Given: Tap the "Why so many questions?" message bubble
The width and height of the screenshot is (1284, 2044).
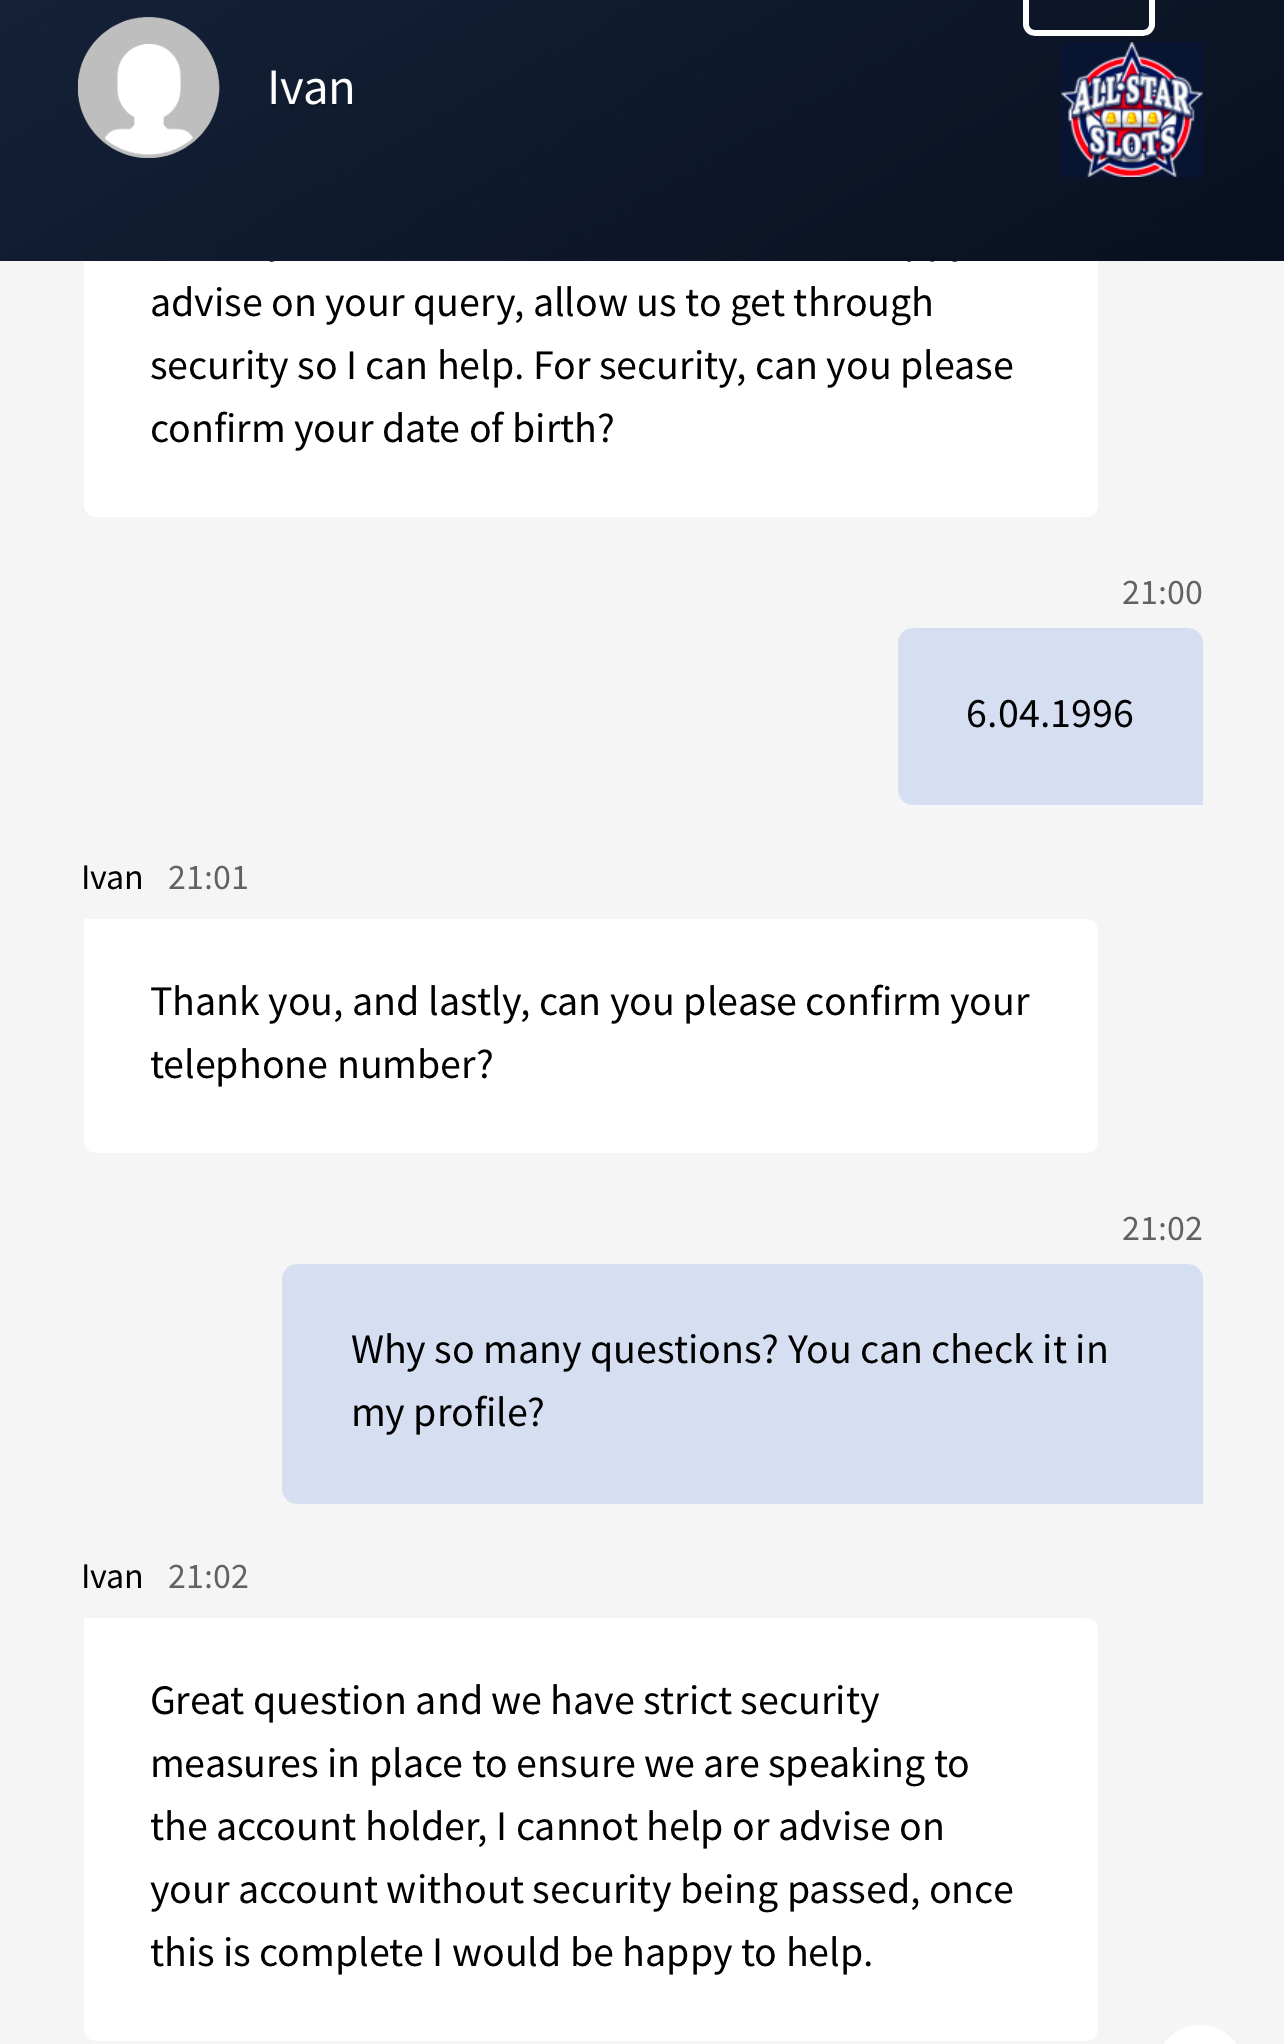Looking at the screenshot, I should click(742, 1384).
